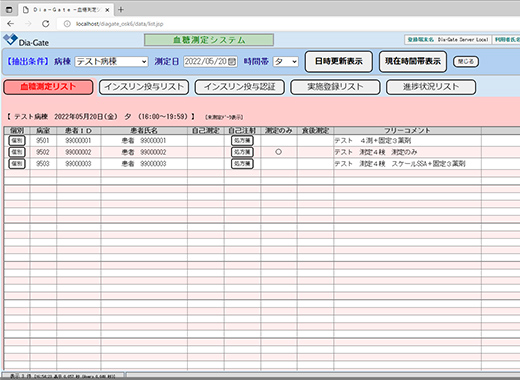
Task: Click the 測定のみ column header
Action: tap(279, 130)
